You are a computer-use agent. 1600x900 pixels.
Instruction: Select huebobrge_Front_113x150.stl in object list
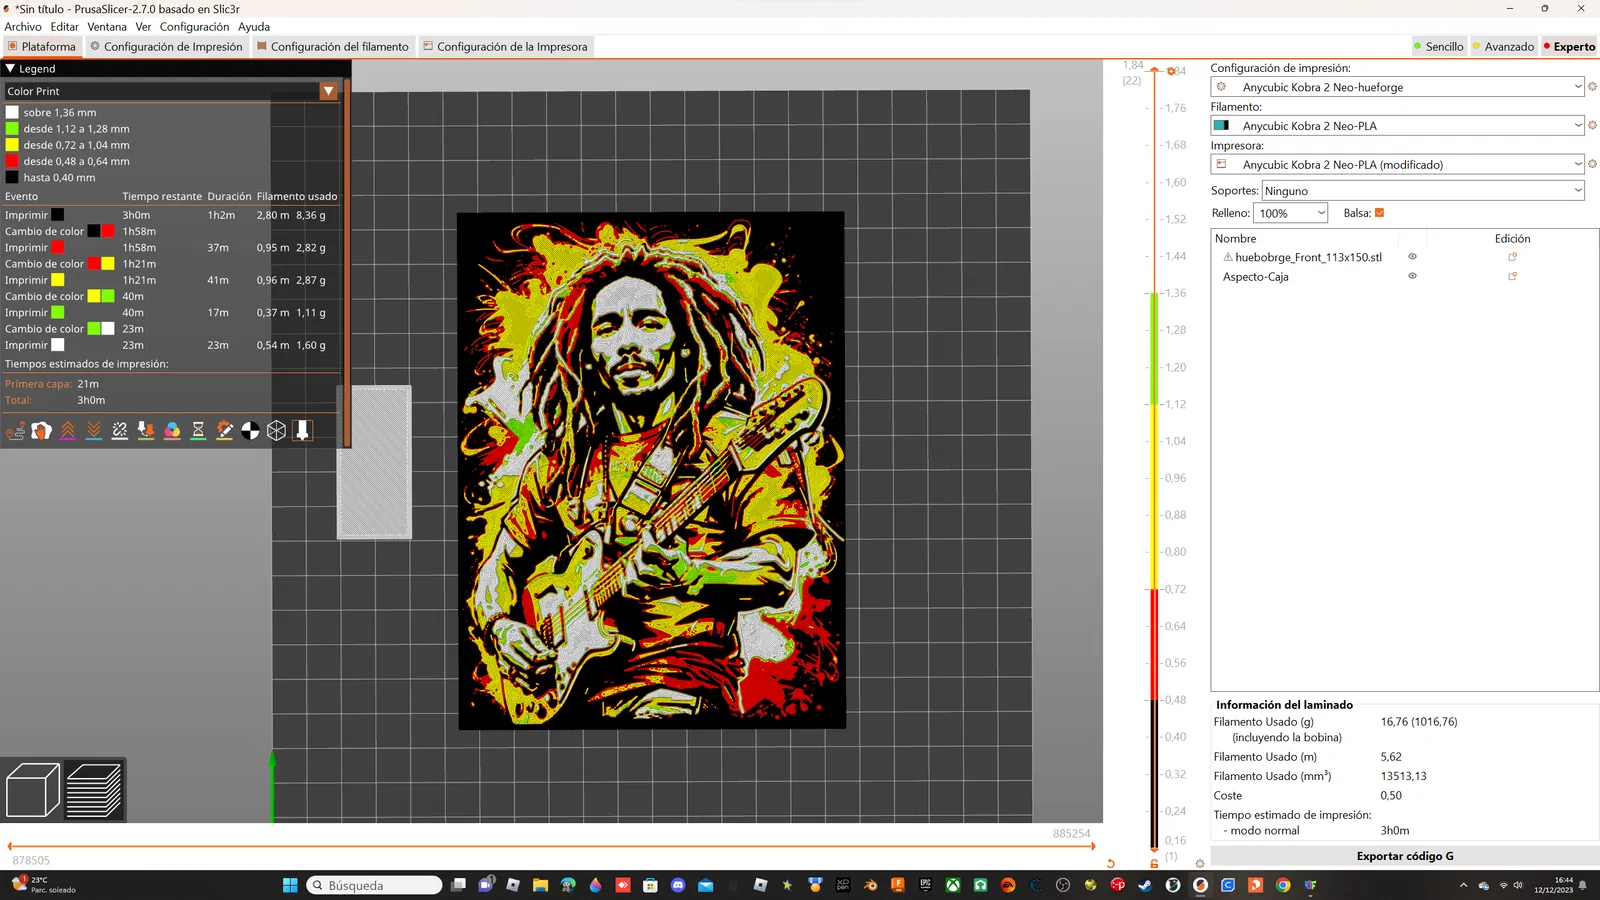(1308, 257)
